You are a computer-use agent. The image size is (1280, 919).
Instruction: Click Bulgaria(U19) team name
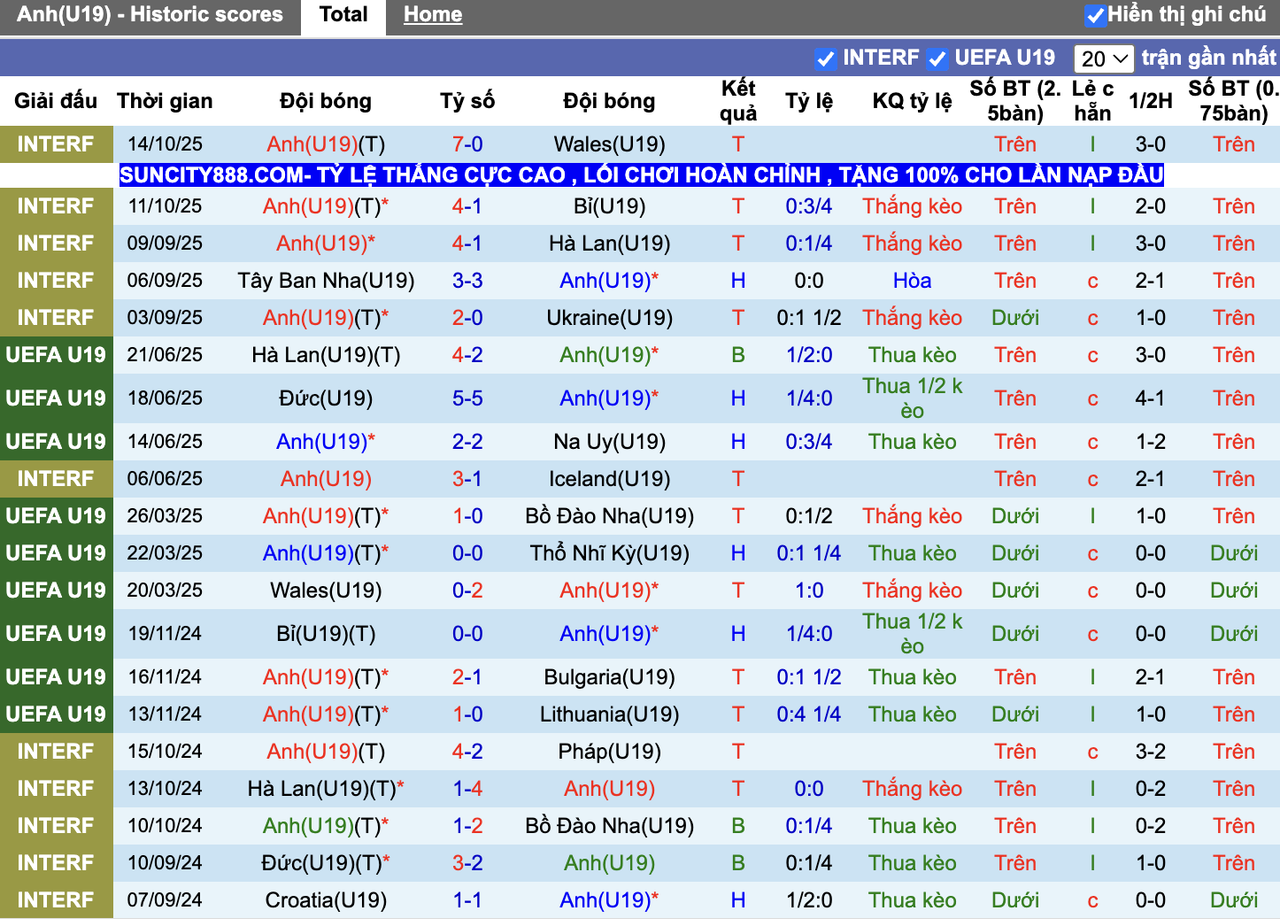pos(609,678)
